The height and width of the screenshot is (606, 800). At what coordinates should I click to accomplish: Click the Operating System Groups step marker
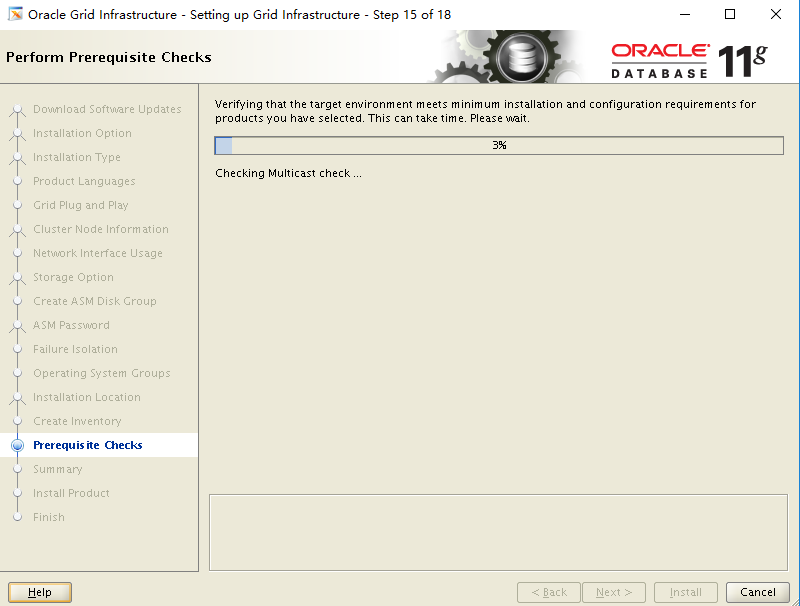tap(17, 373)
